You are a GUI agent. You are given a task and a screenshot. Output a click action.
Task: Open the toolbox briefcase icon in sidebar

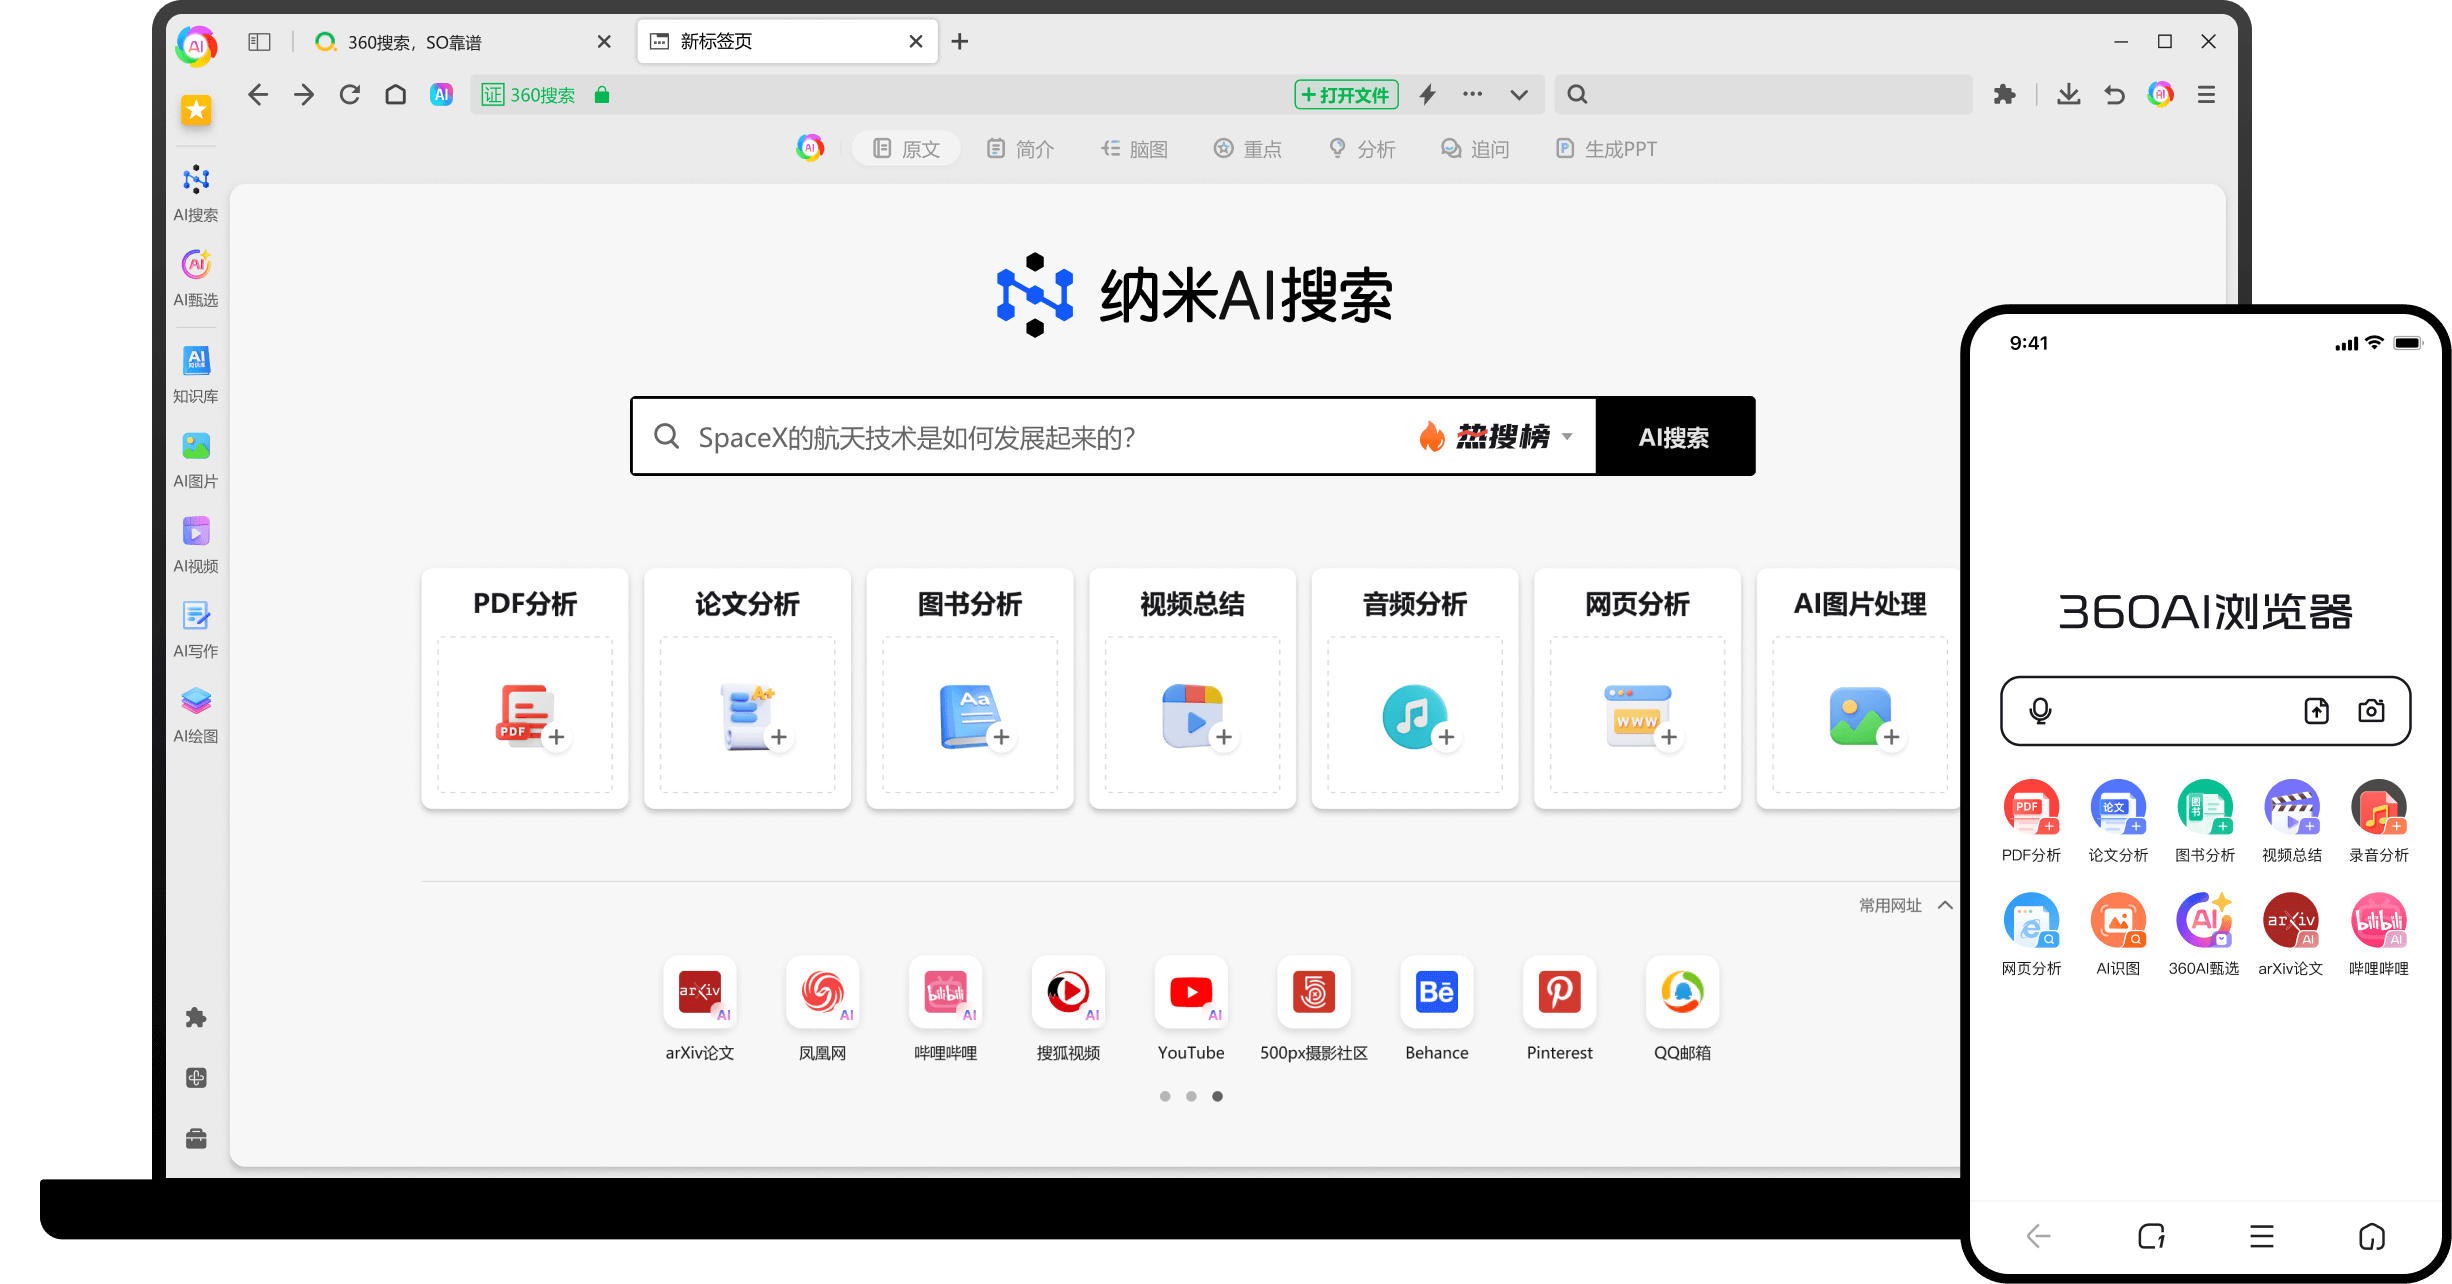(196, 1139)
